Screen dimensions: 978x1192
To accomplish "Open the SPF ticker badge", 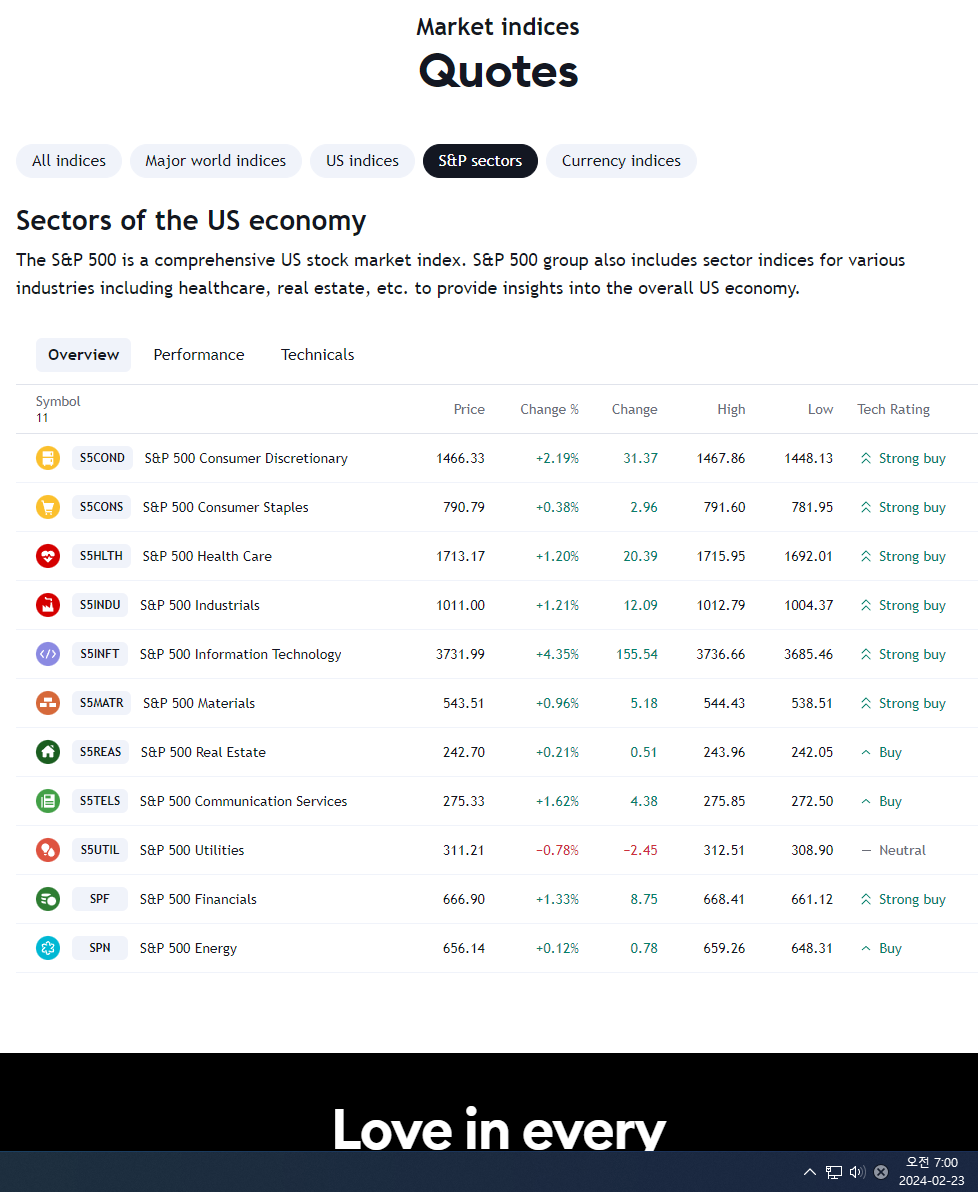I will pos(100,899).
